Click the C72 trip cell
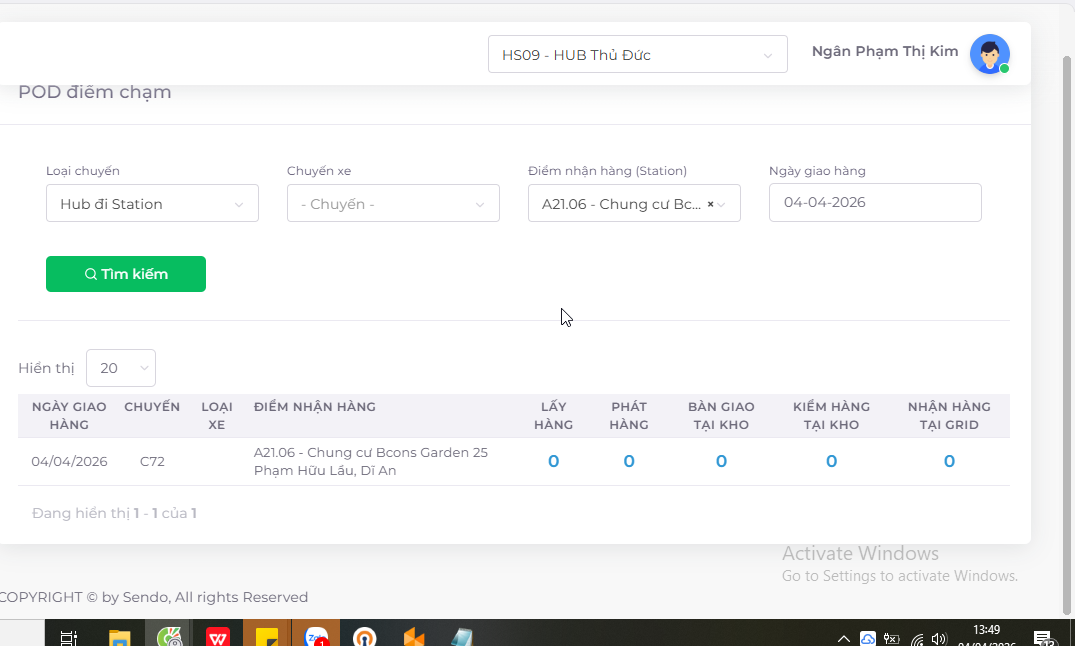The image size is (1075, 646). (x=152, y=462)
